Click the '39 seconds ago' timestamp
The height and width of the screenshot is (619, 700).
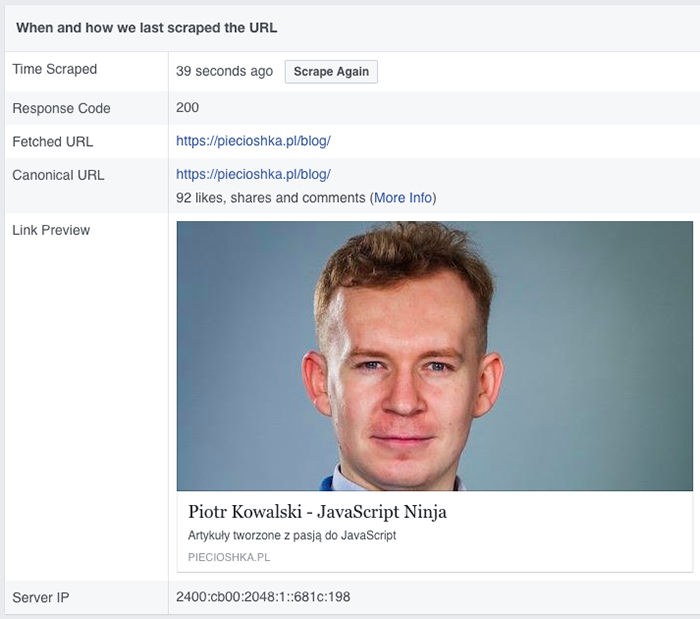pyautogui.click(x=224, y=72)
